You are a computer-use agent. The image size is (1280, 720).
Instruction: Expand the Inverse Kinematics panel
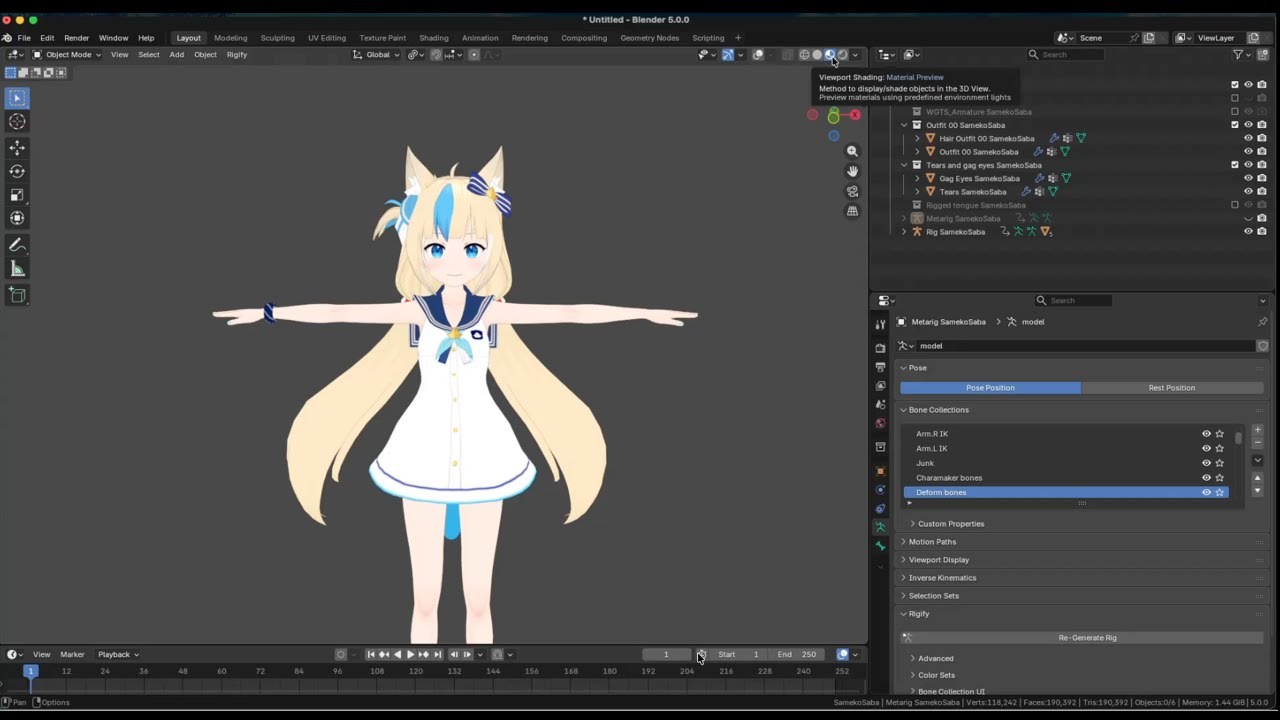point(942,578)
